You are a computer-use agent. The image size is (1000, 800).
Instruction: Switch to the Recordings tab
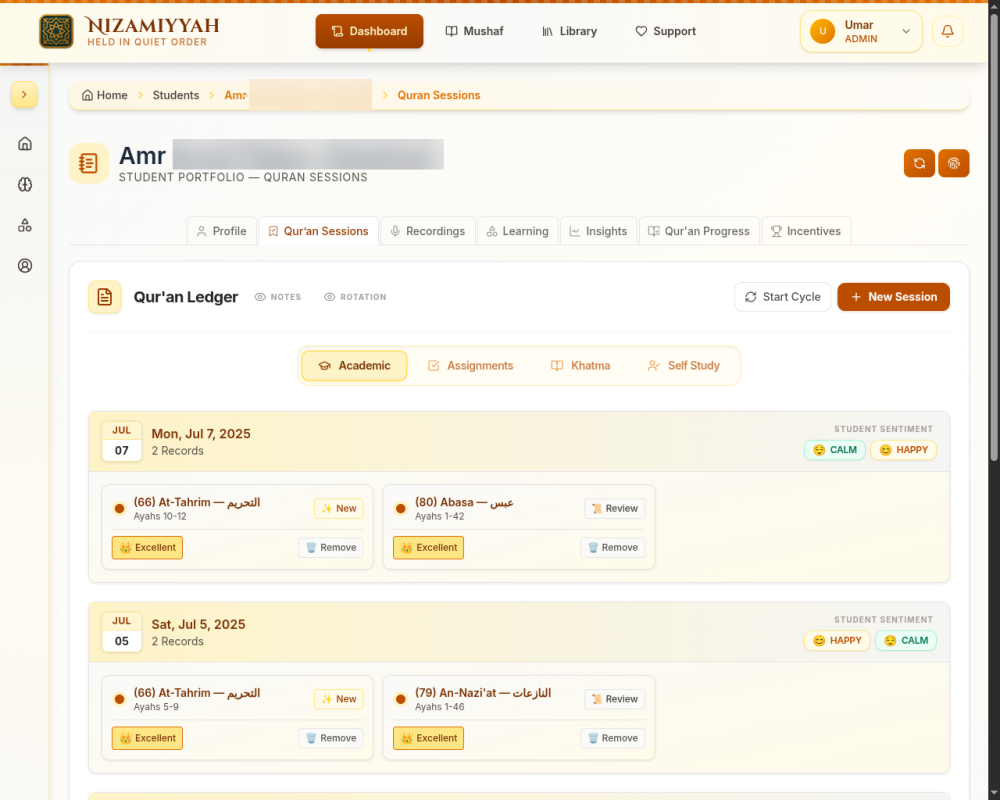tap(428, 231)
